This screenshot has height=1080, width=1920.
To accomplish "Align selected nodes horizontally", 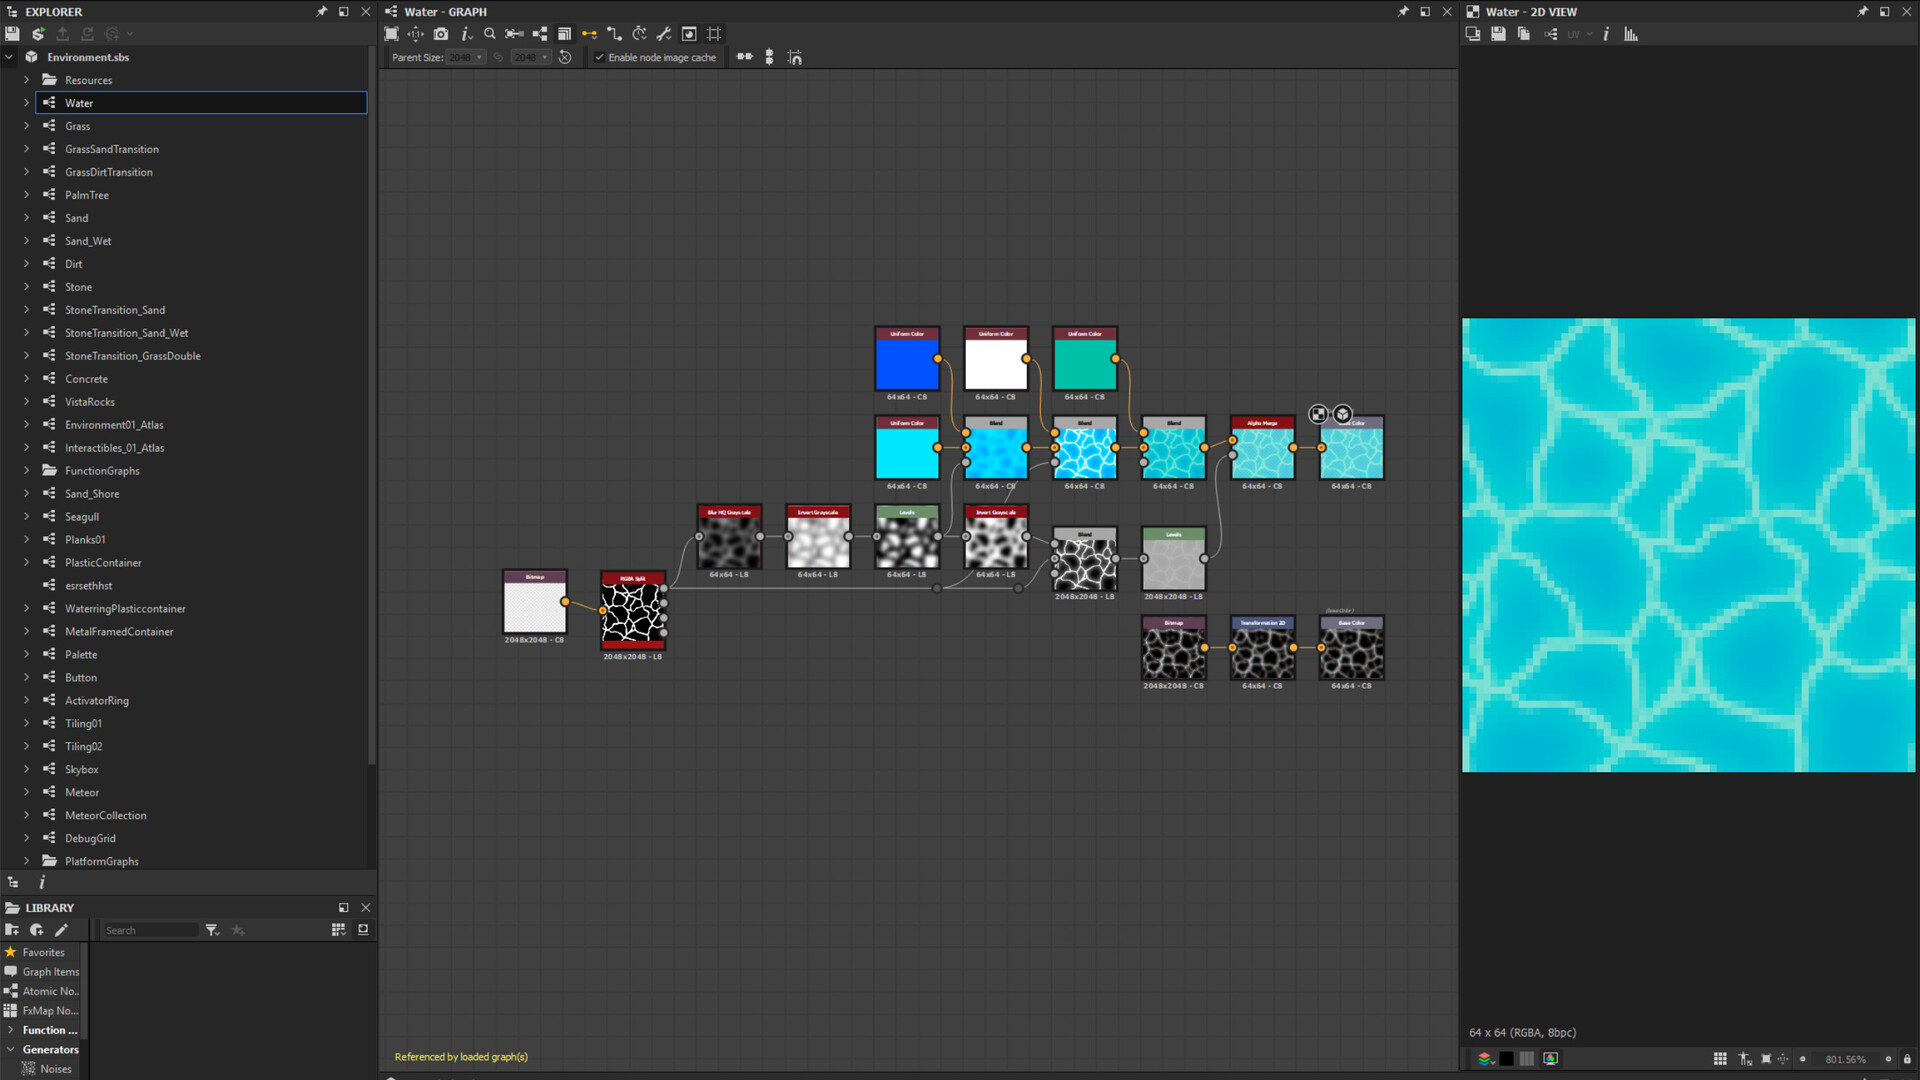I will click(x=745, y=57).
